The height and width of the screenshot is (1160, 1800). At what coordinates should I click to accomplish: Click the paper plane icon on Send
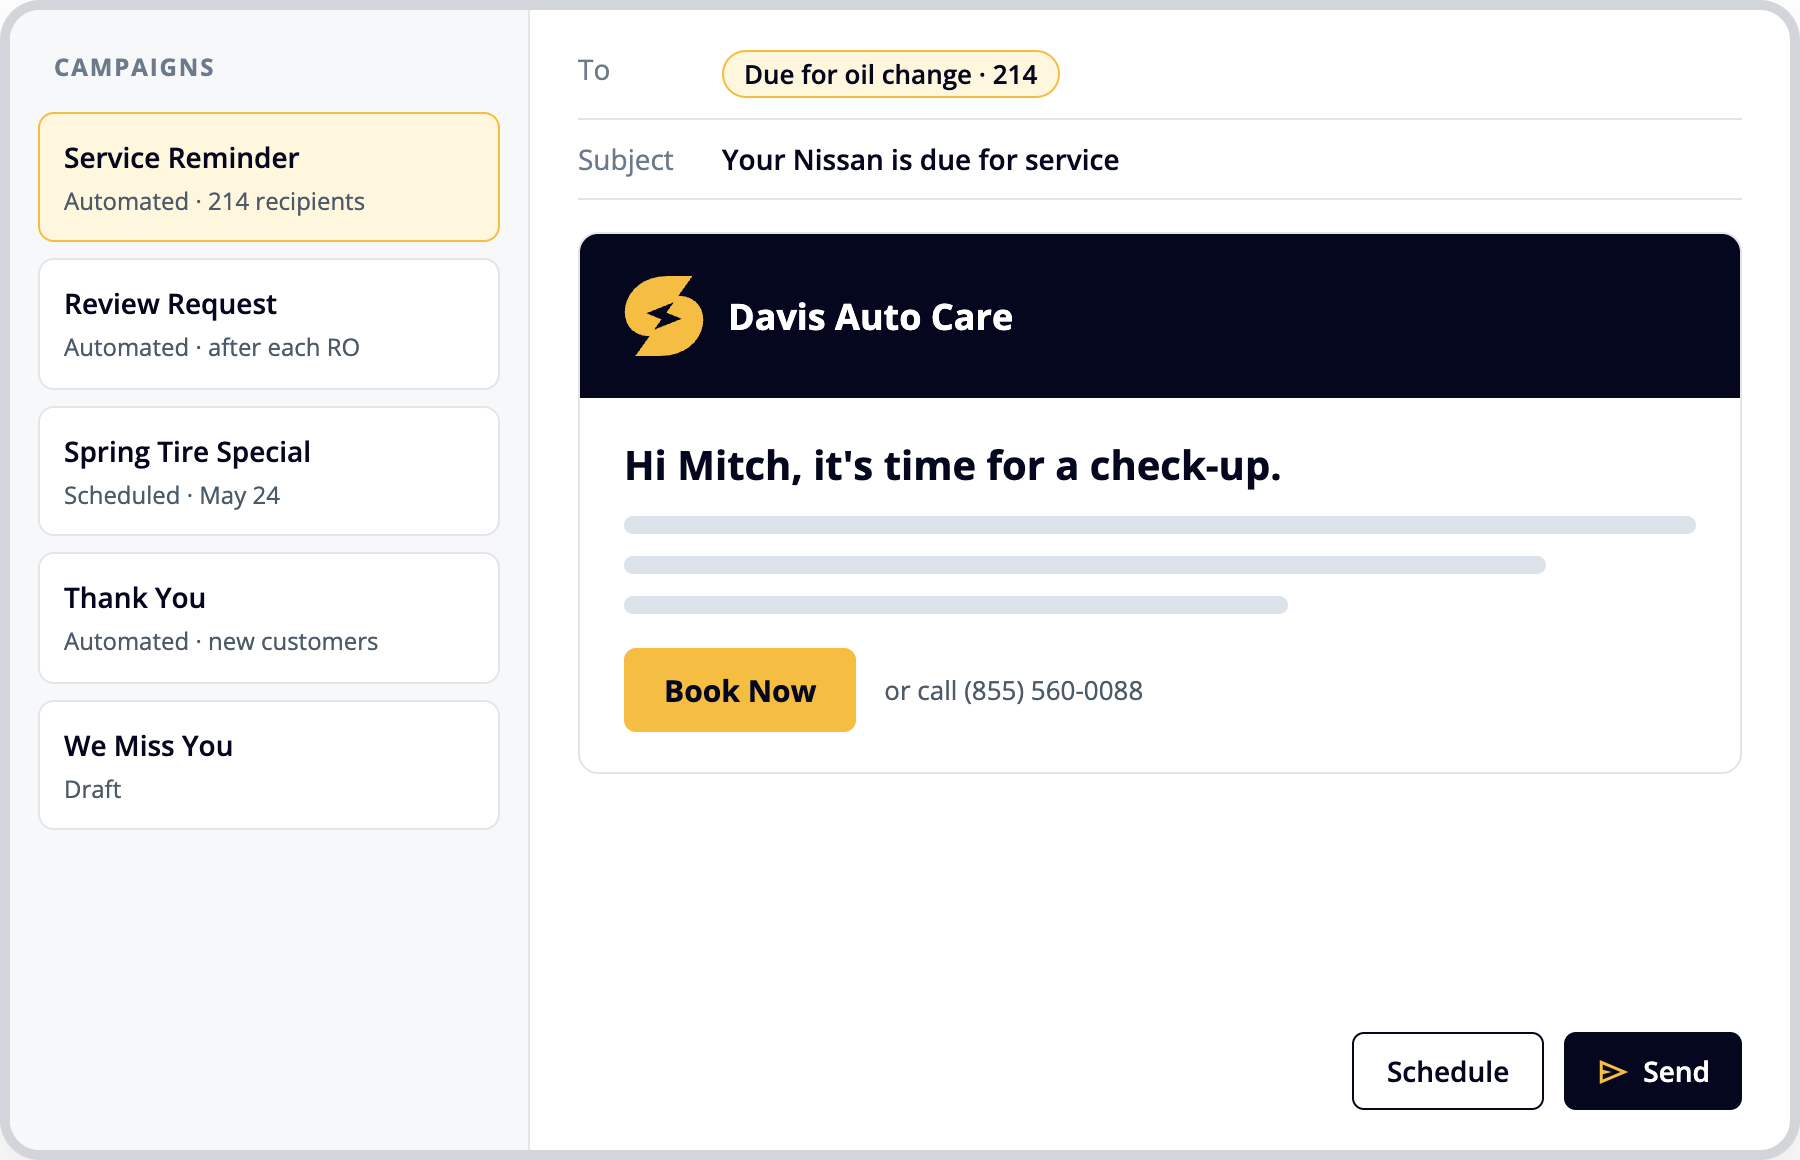pos(1612,1072)
